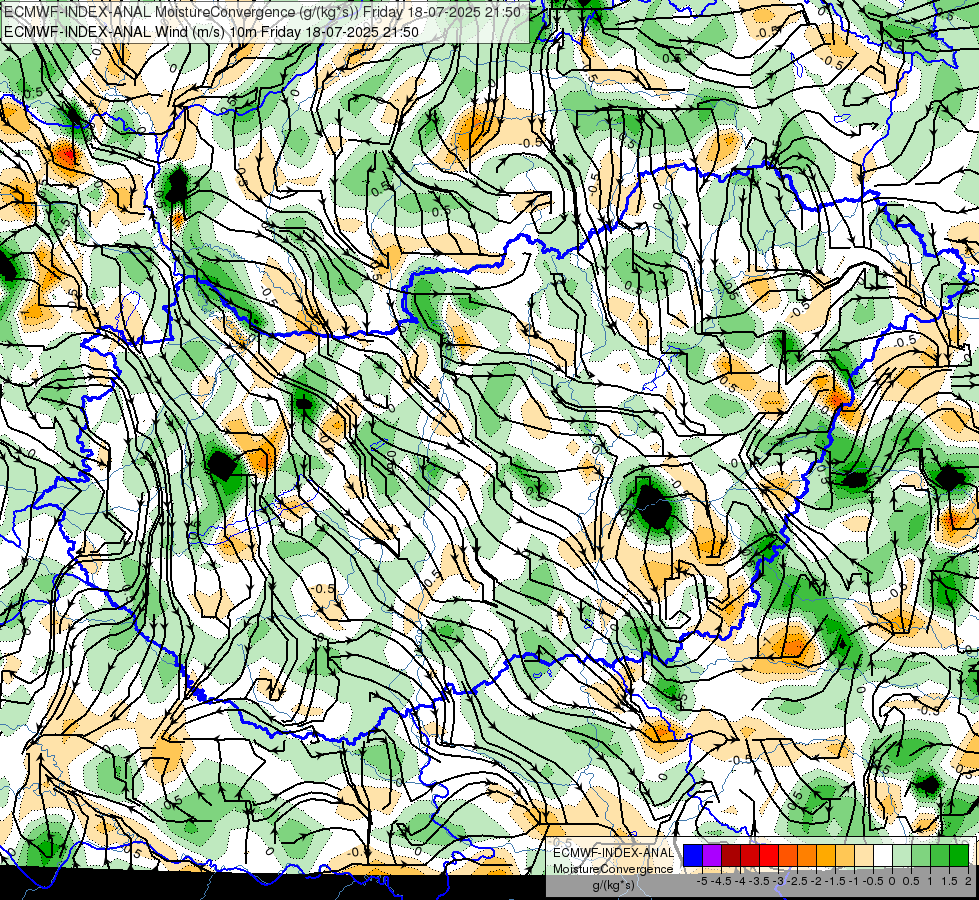
Task: Click the -3 tick label on the legend
Action: pos(779,881)
